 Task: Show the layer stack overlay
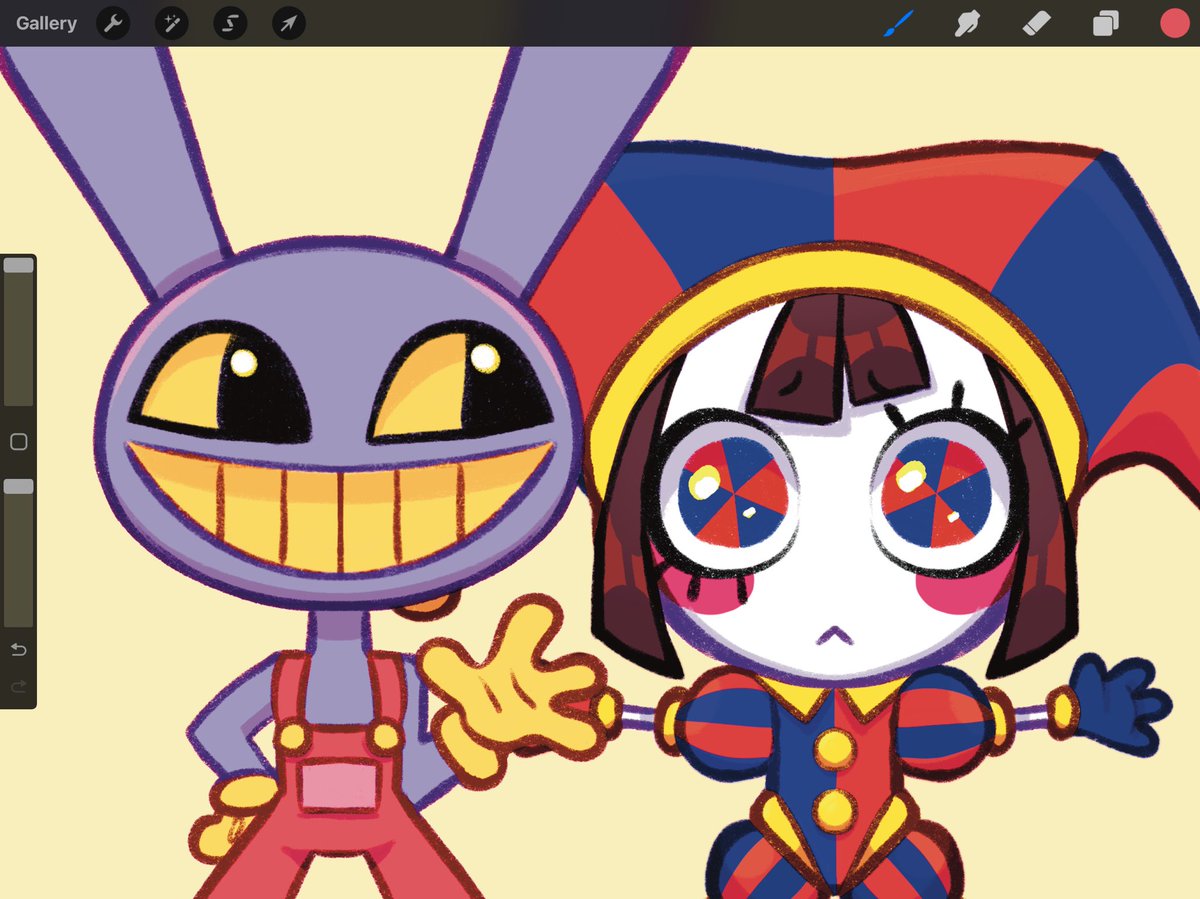pos(1103,23)
